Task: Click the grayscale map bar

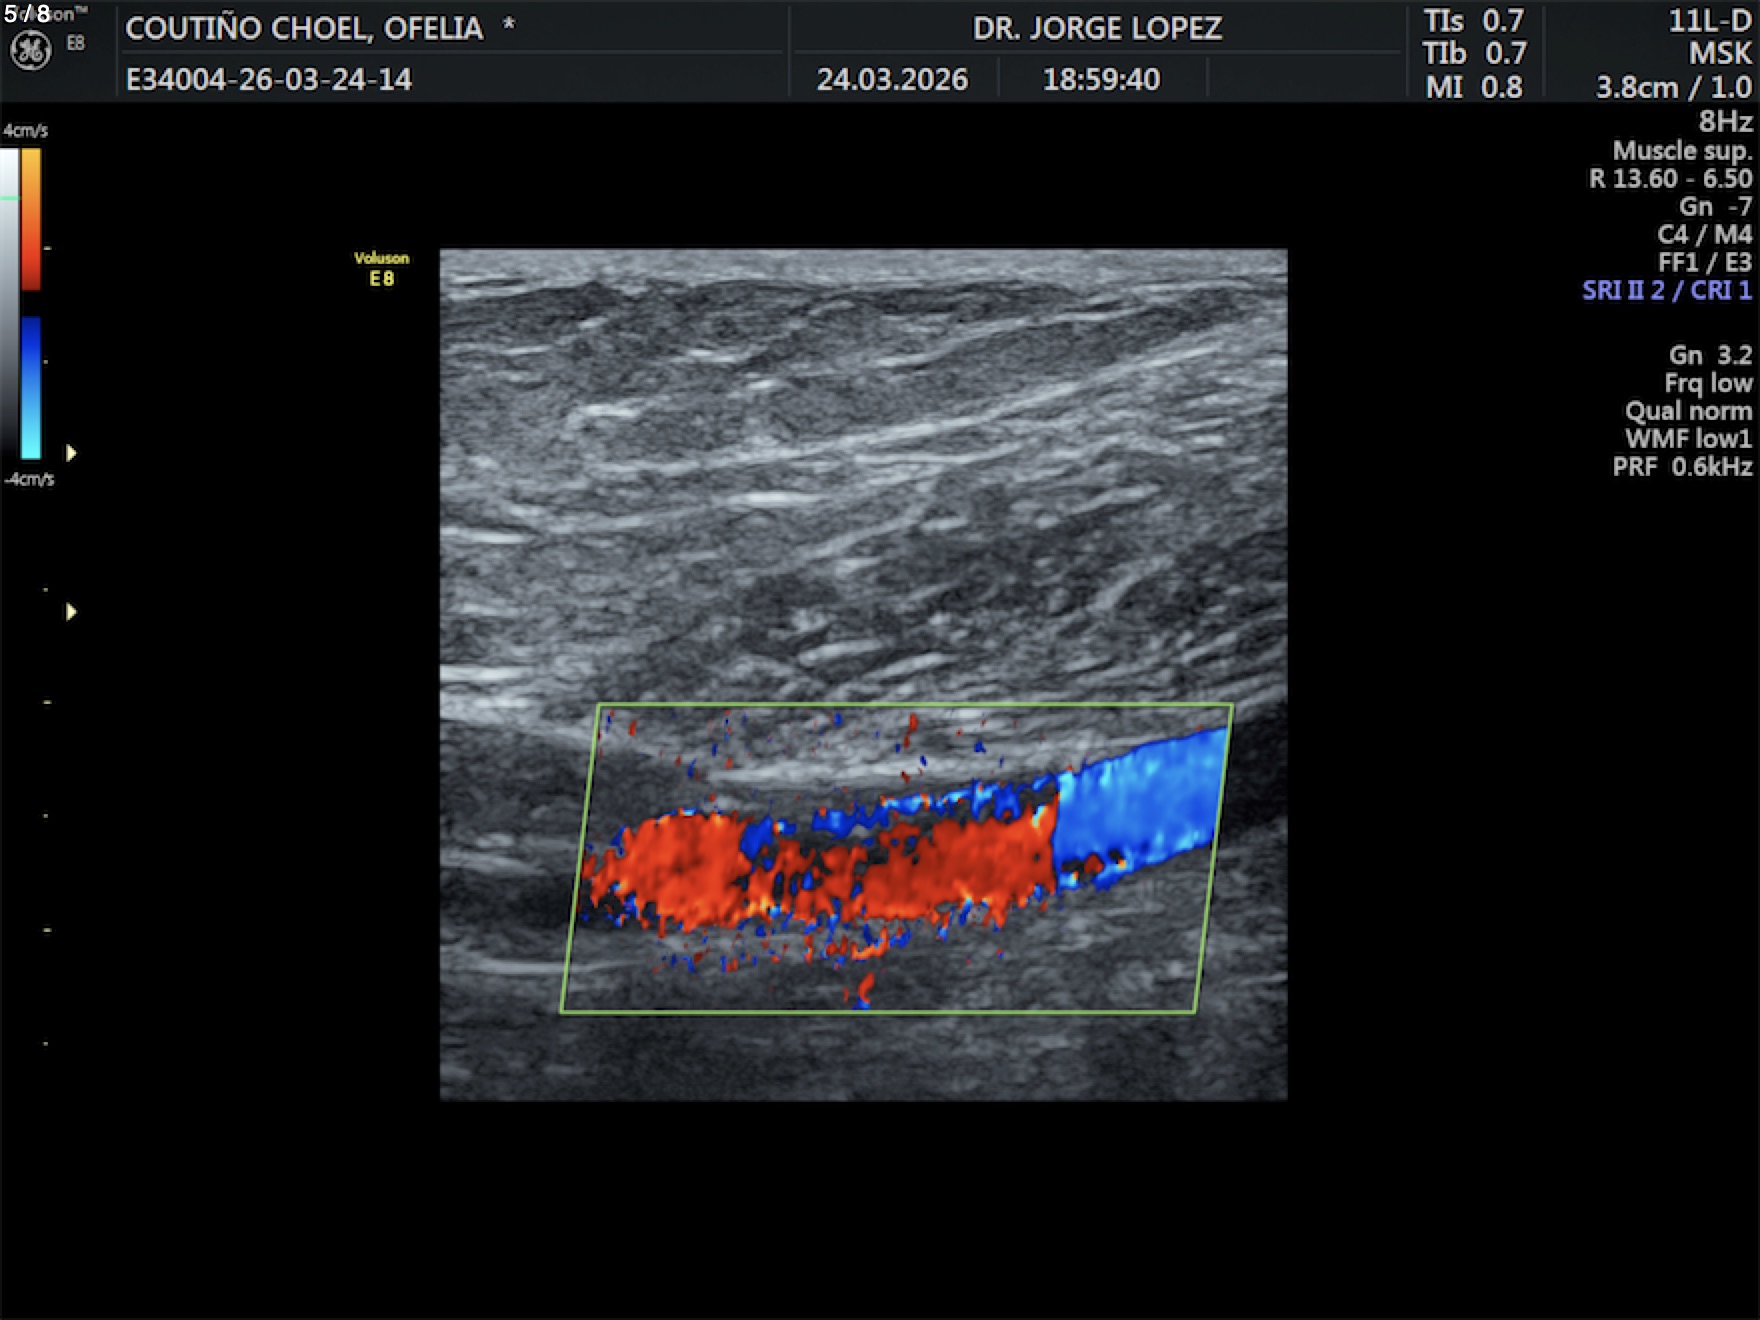Action: coord(9,300)
